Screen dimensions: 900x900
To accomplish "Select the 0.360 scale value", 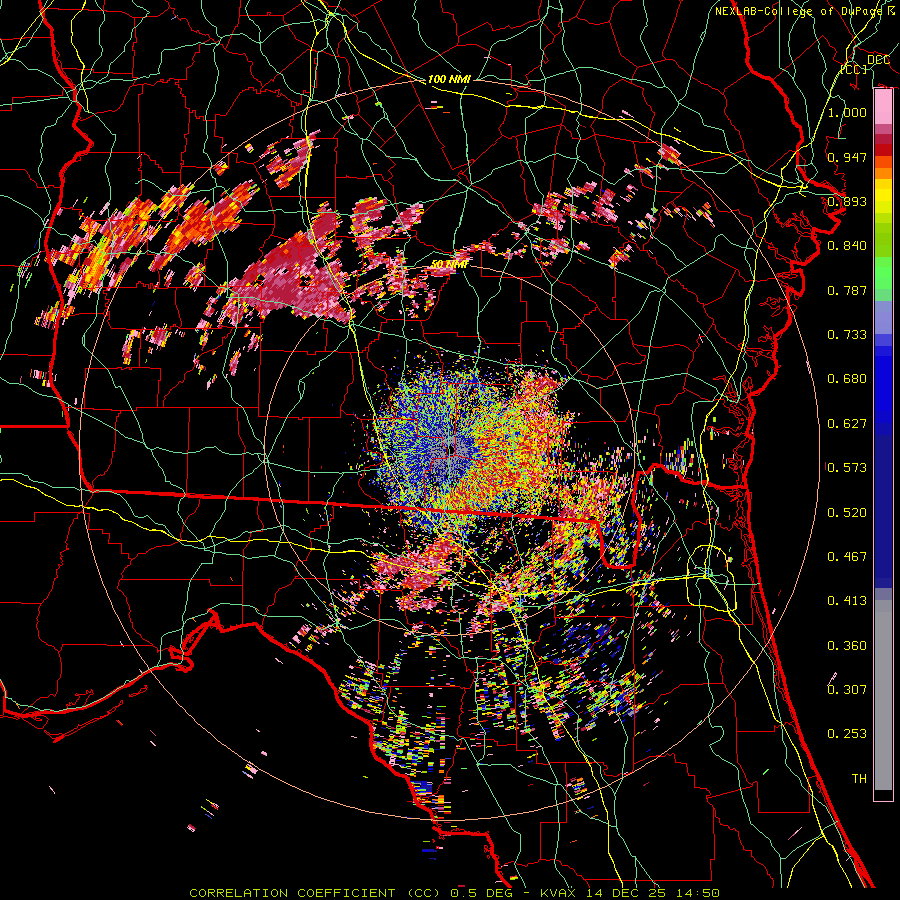I will 847,645.
